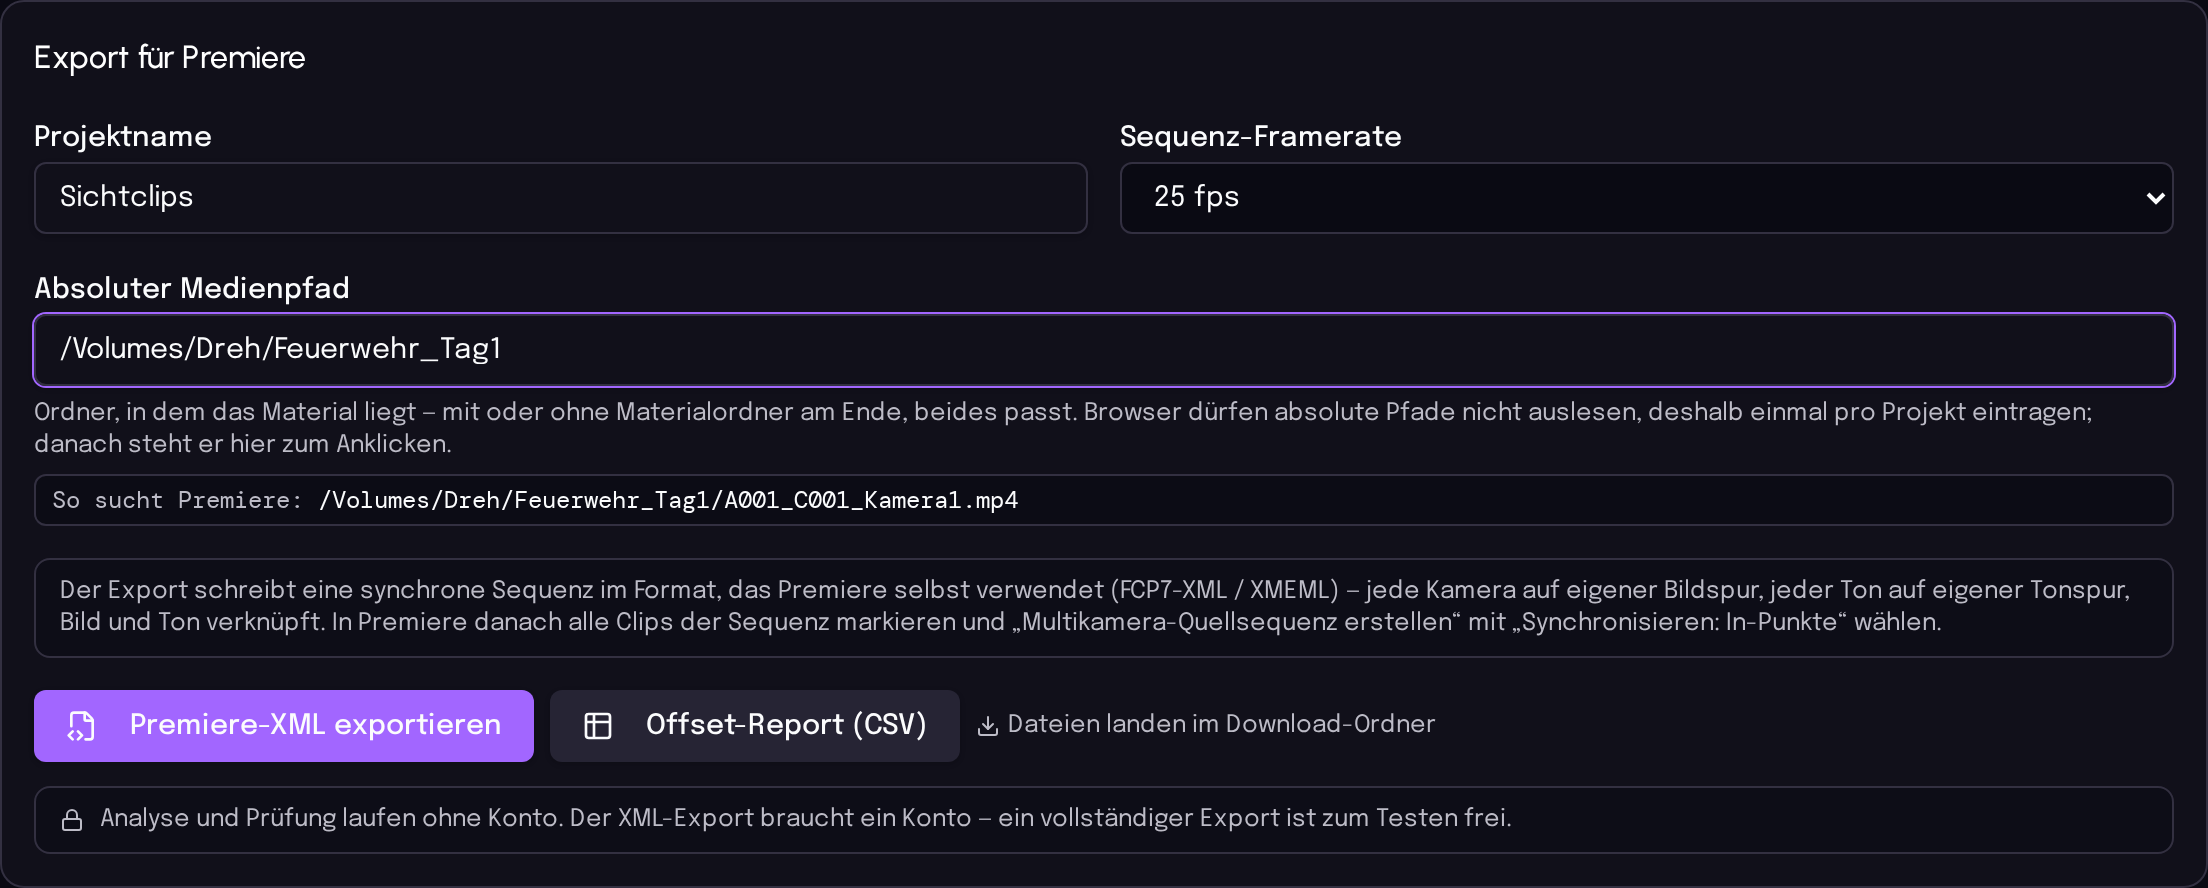Screen dimensions: 2208x888
Task: Click the Offset-Report (CSV) button label
Action: coord(786,725)
